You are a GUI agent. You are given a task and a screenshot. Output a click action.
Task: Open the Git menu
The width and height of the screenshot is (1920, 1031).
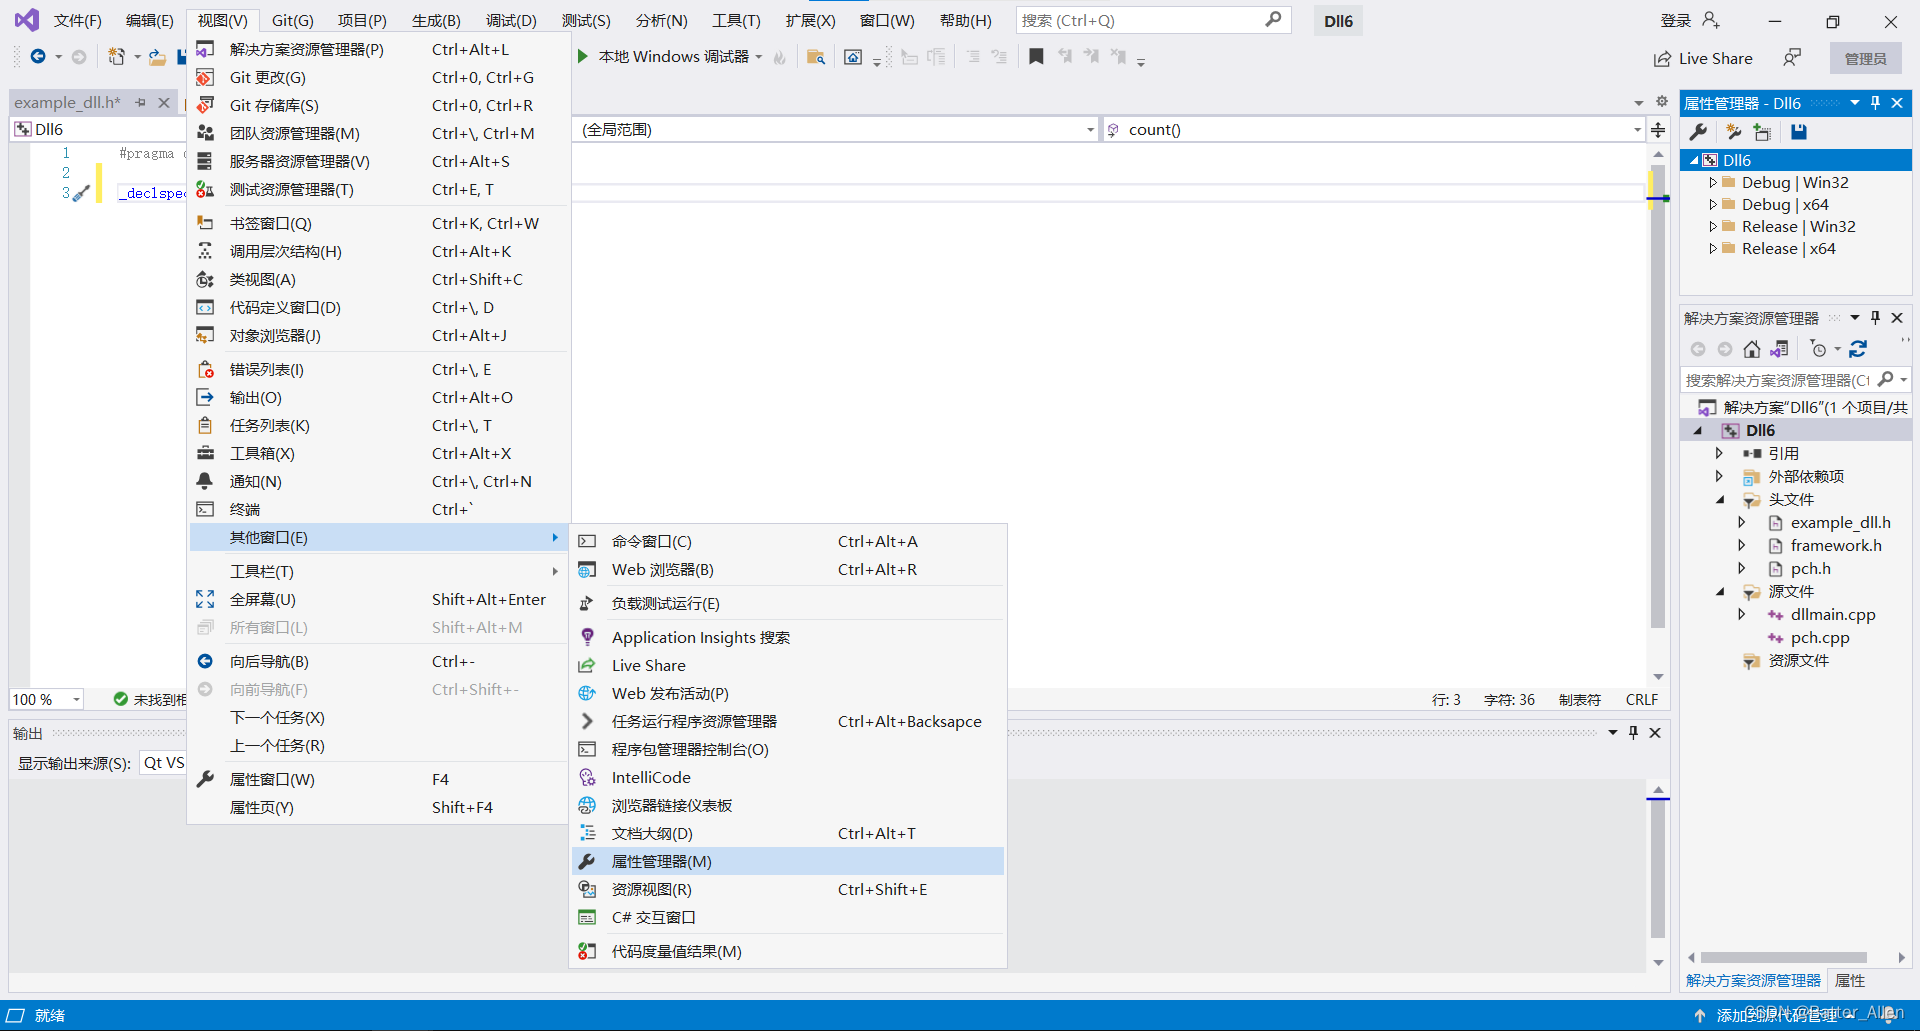(x=291, y=19)
